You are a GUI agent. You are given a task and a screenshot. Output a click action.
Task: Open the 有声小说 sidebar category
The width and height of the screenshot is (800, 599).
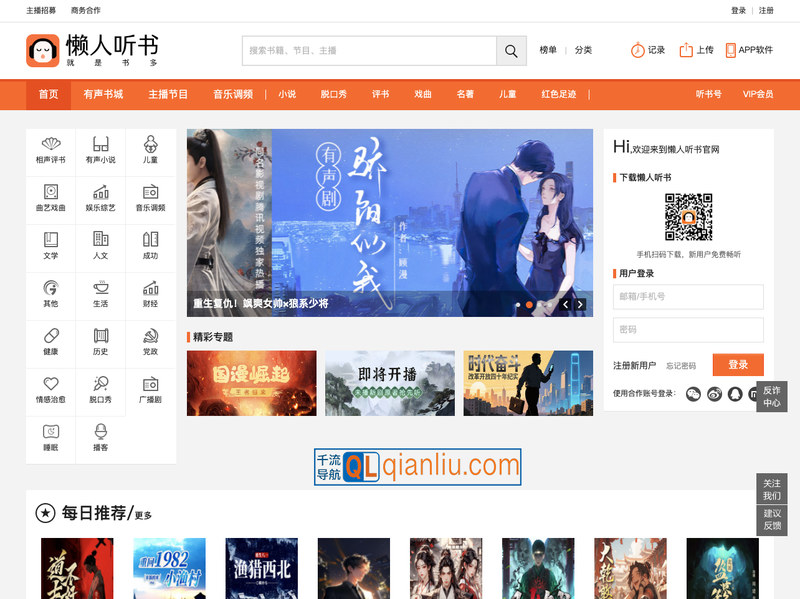click(100, 147)
